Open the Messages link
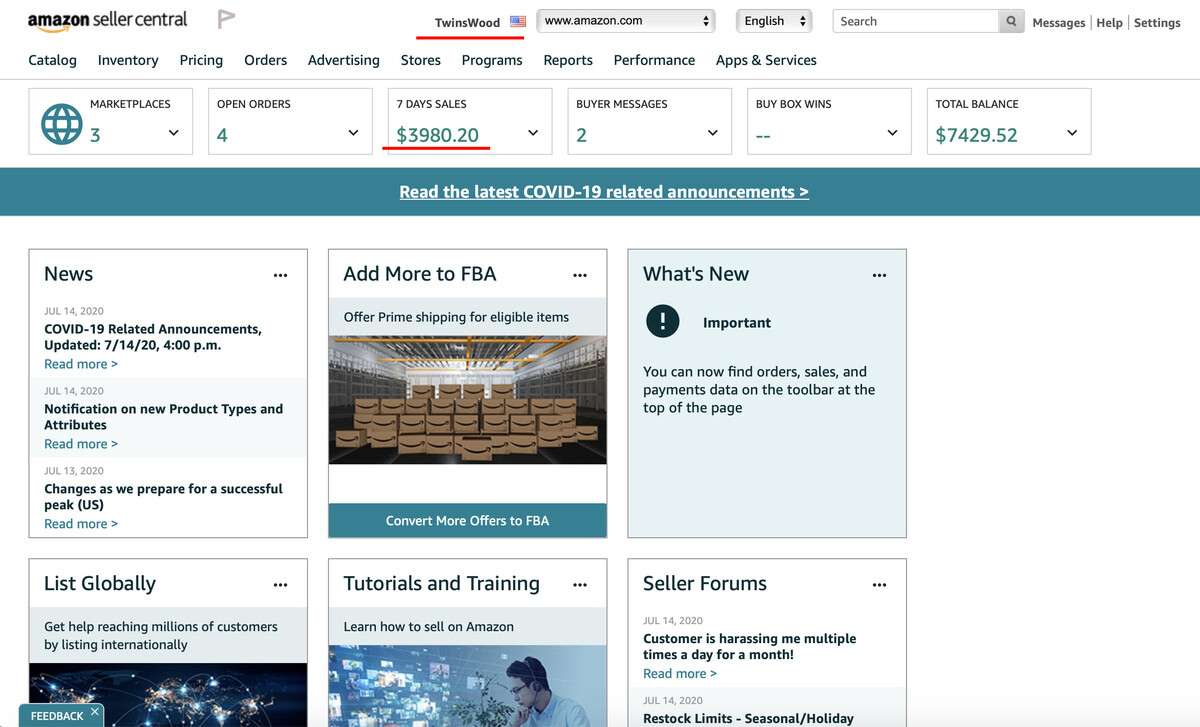This screenshot has width=1200, height=727. coord(1059,22)
